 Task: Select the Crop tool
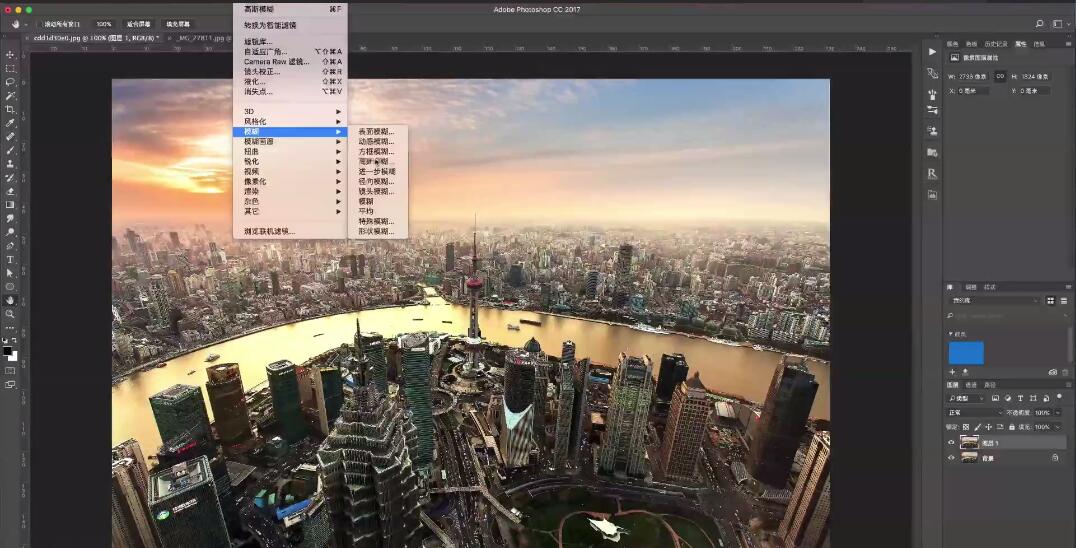point(10,109)
